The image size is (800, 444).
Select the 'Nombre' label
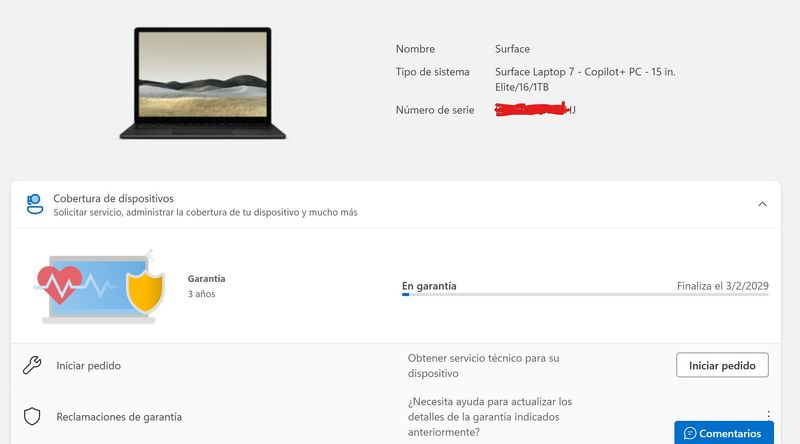(x=415, y=49)
